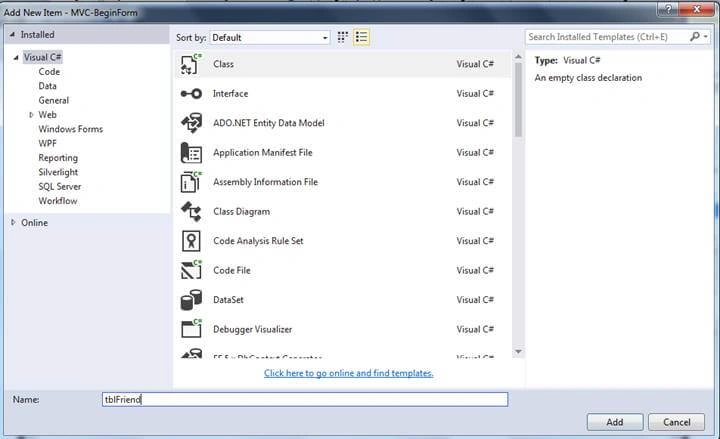Select the Reporting category

click(x=58, y=158)
